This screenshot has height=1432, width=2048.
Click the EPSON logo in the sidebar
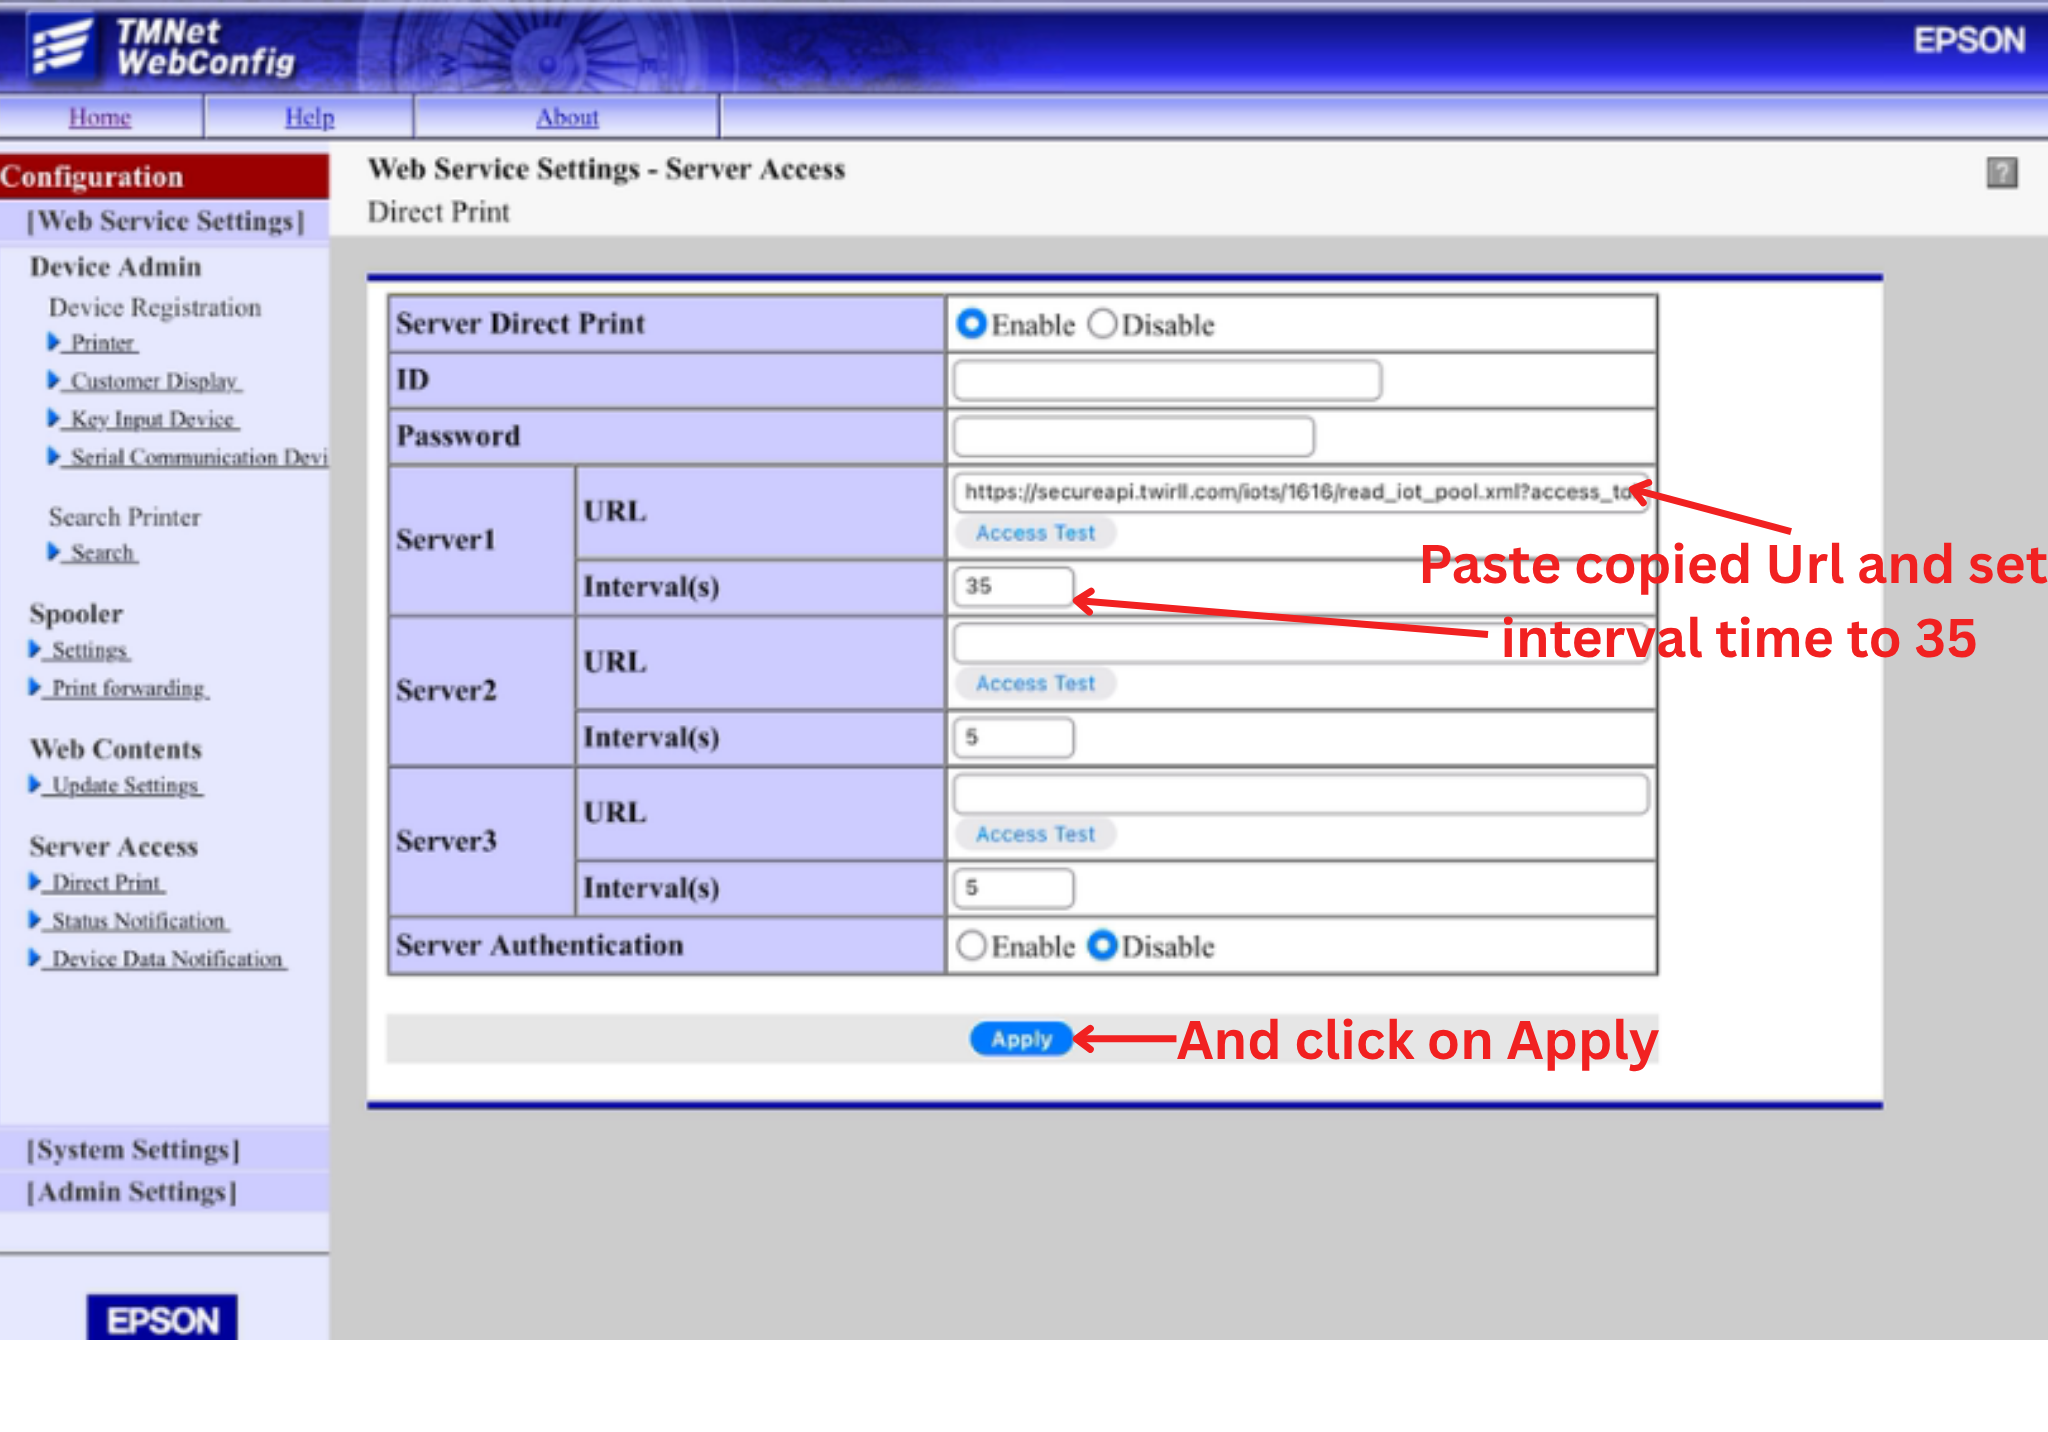[162, 1319]
